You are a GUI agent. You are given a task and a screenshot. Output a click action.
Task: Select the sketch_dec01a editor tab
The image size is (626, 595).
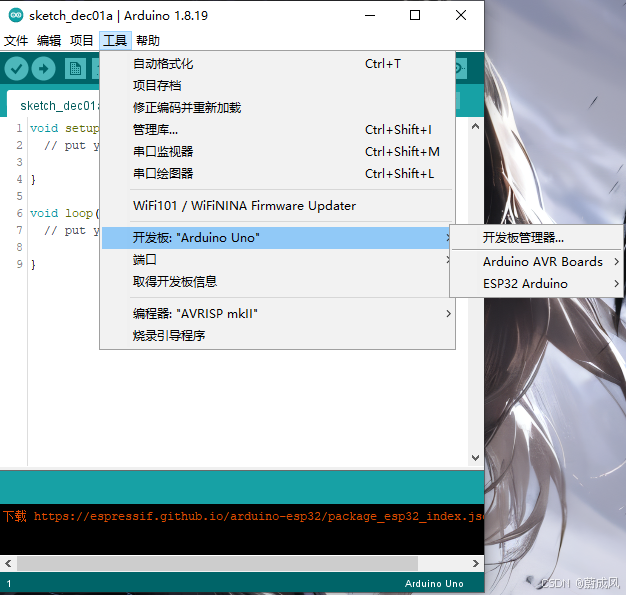(x=53, y=105)
